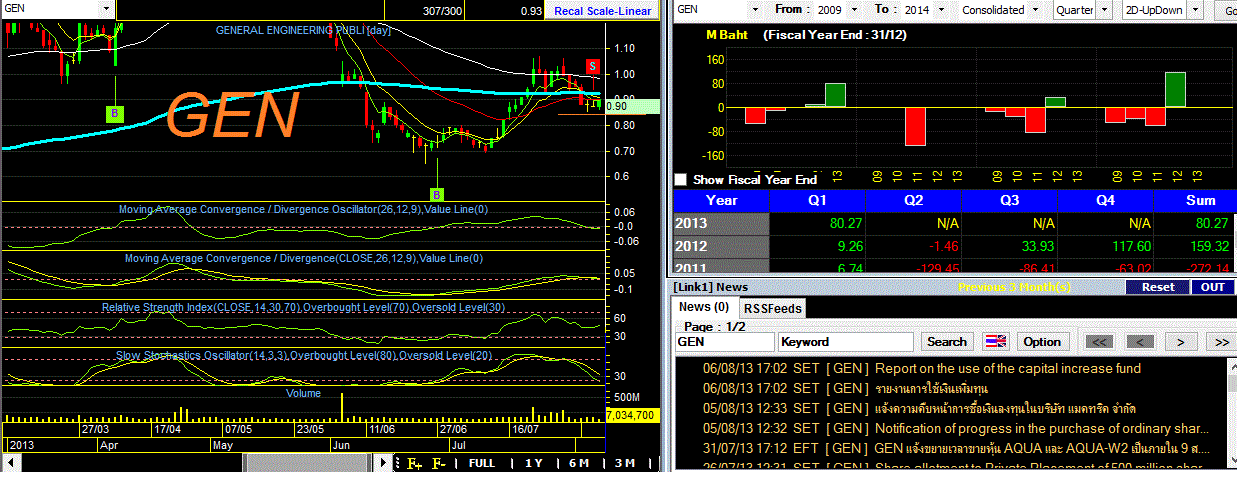Toggle Show Fiscal Year End checkbox
Screen dimensions: 1237x477
tap(681, 180)
